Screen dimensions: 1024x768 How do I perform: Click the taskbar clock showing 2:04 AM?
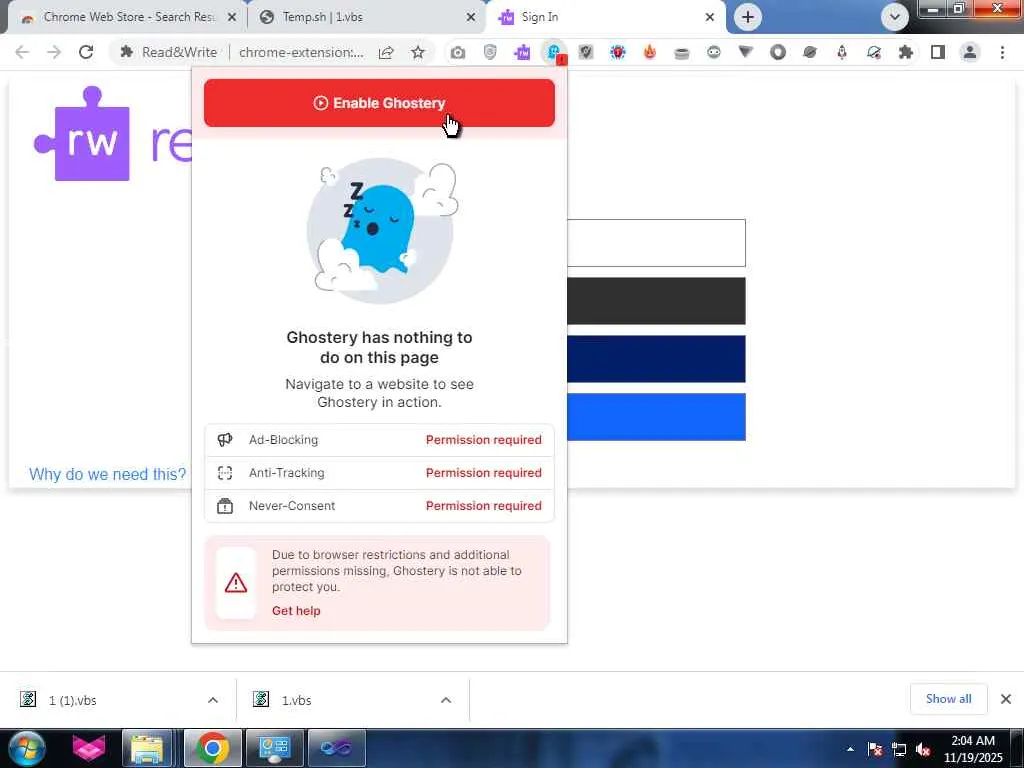click(973, 748)
